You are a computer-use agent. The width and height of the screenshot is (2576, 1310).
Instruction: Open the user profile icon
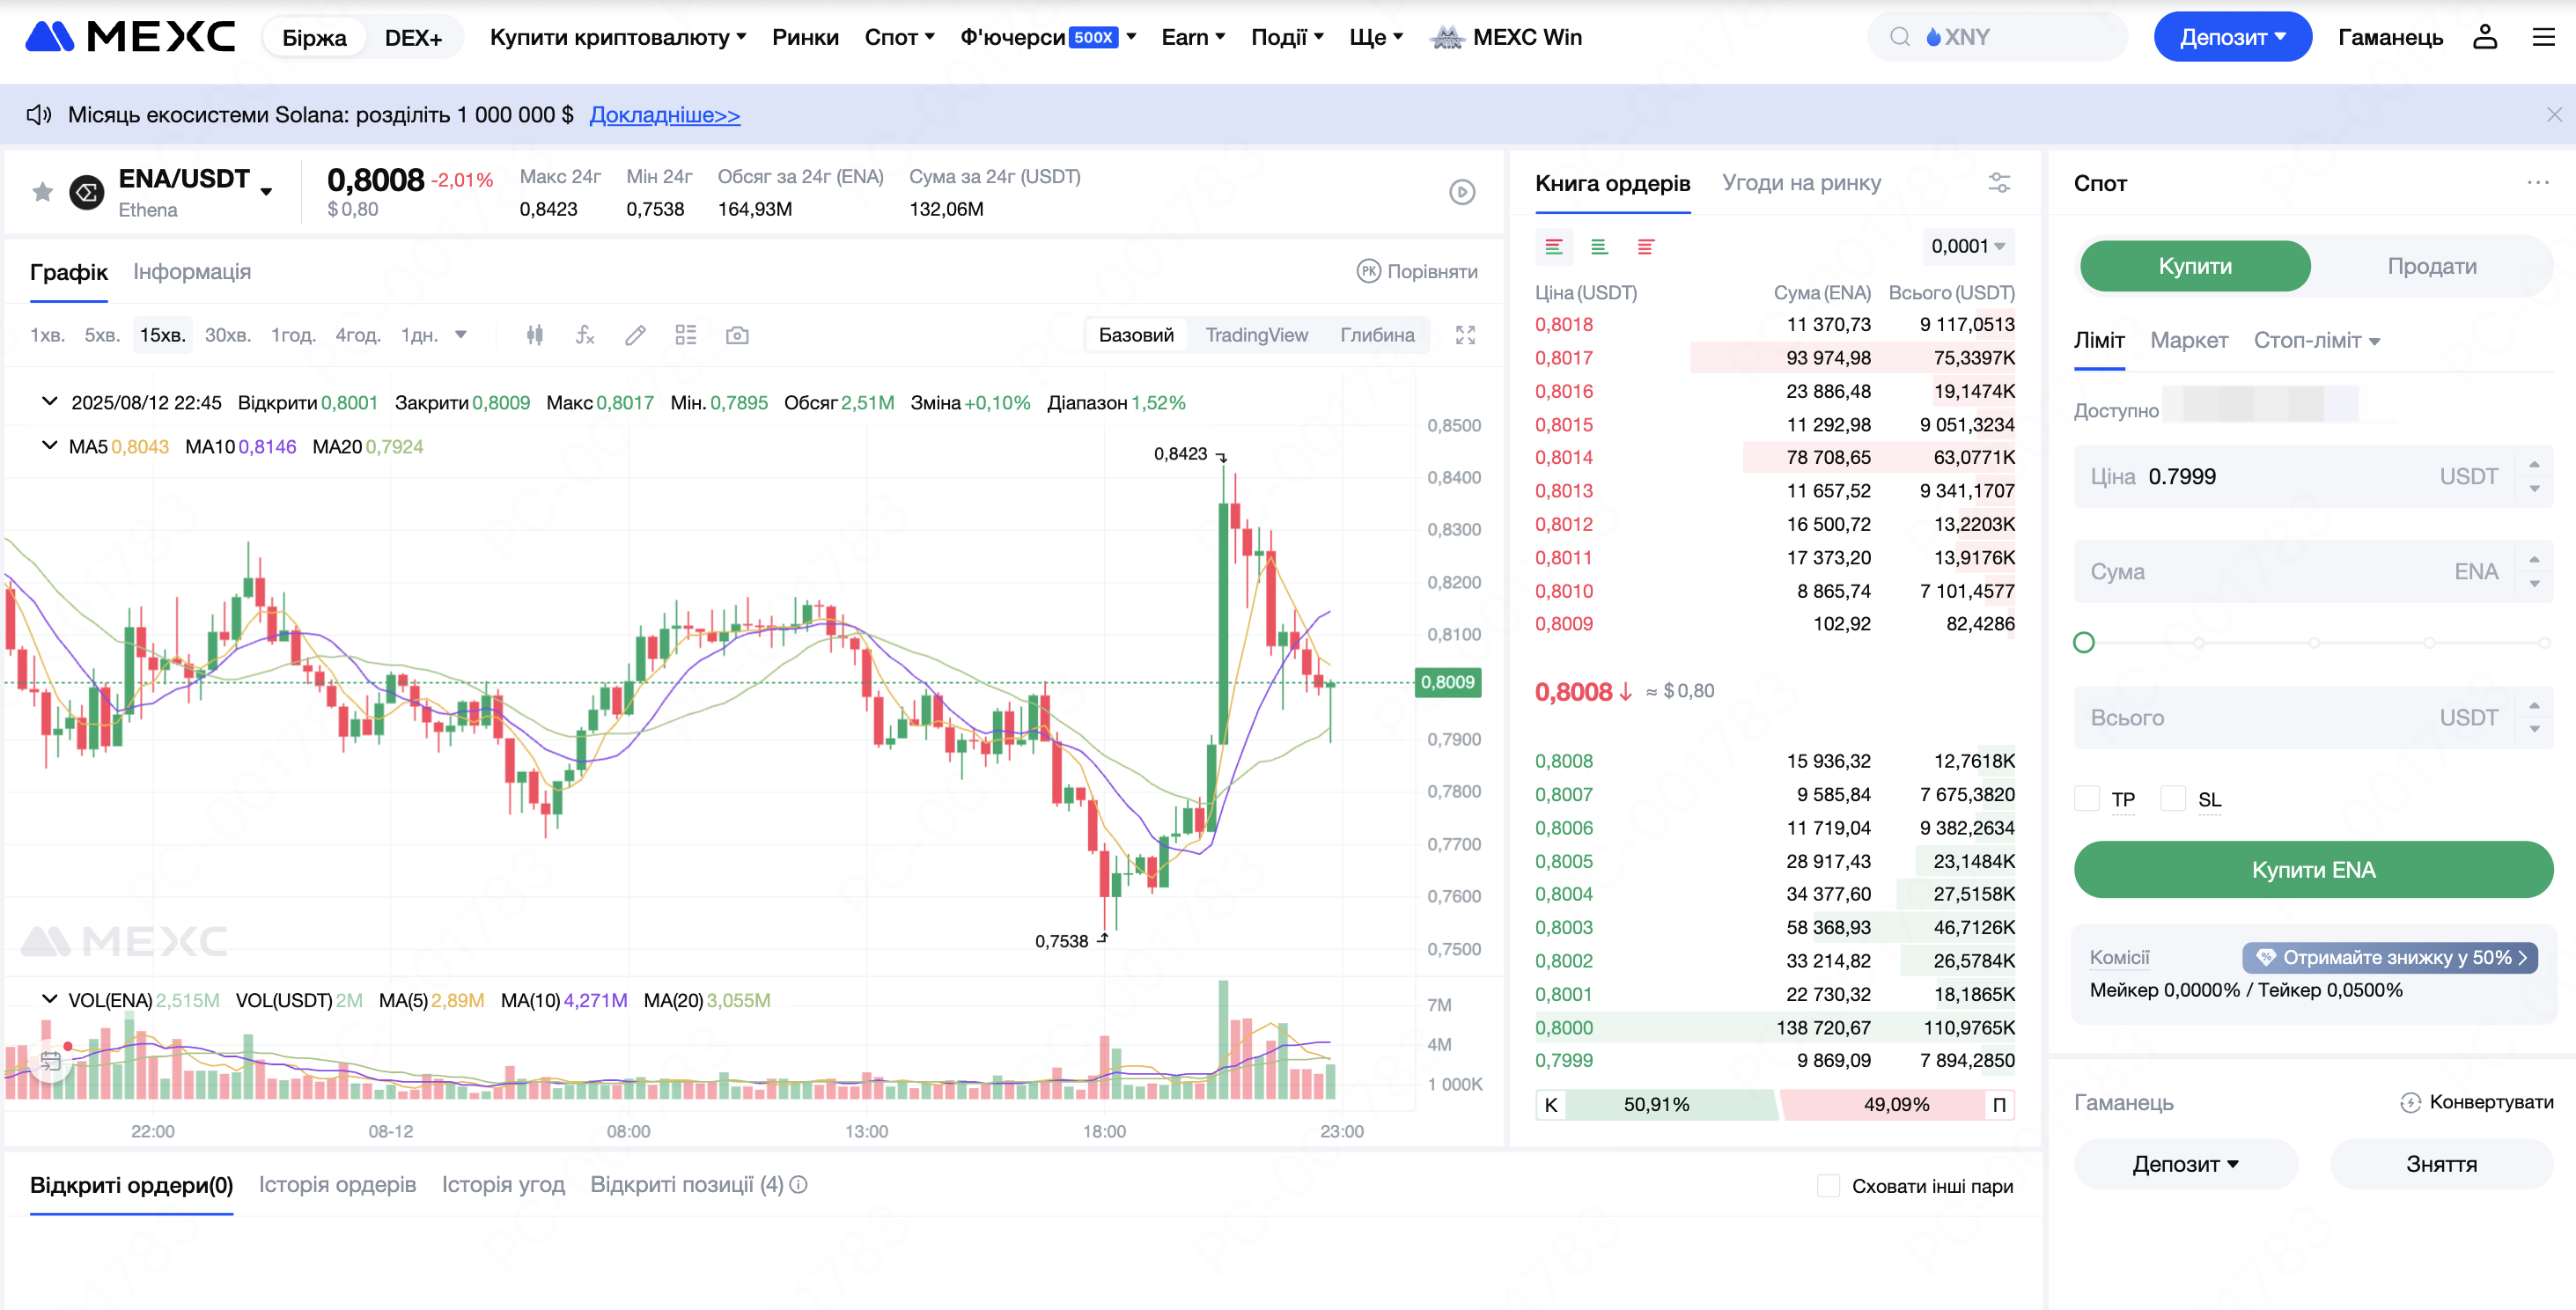(x=2485, y=37)
